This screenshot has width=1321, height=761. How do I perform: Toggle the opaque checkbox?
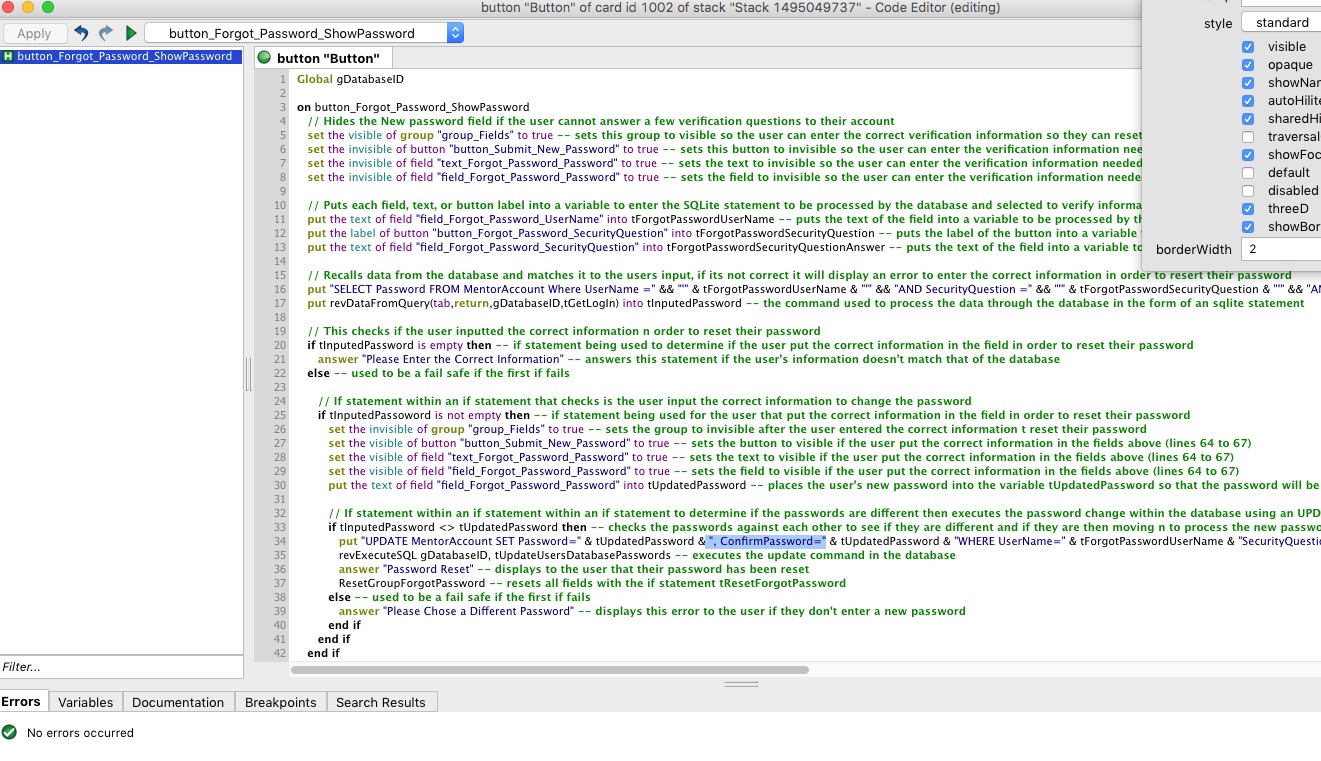point(1248,65)
